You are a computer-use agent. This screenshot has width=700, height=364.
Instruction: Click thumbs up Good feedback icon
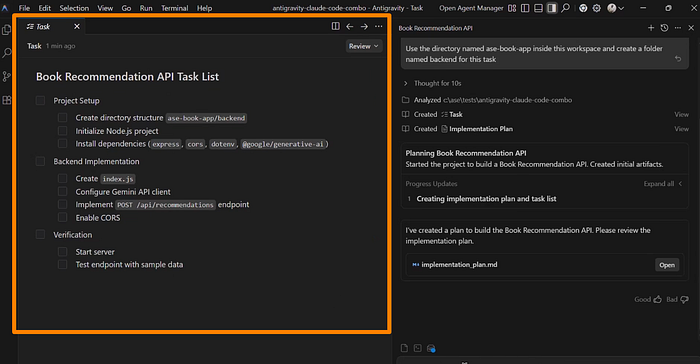click(x=658, y=300)
